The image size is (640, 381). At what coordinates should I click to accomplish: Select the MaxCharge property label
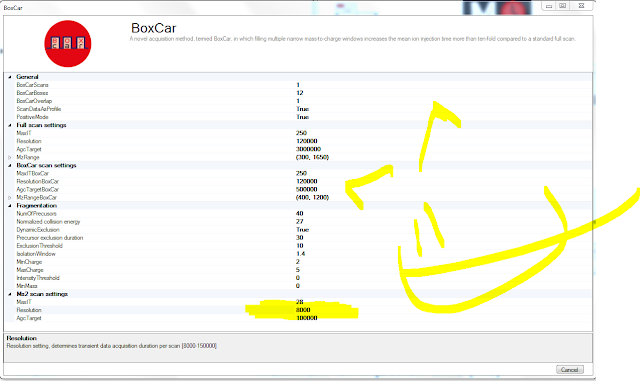pos(30,270)
